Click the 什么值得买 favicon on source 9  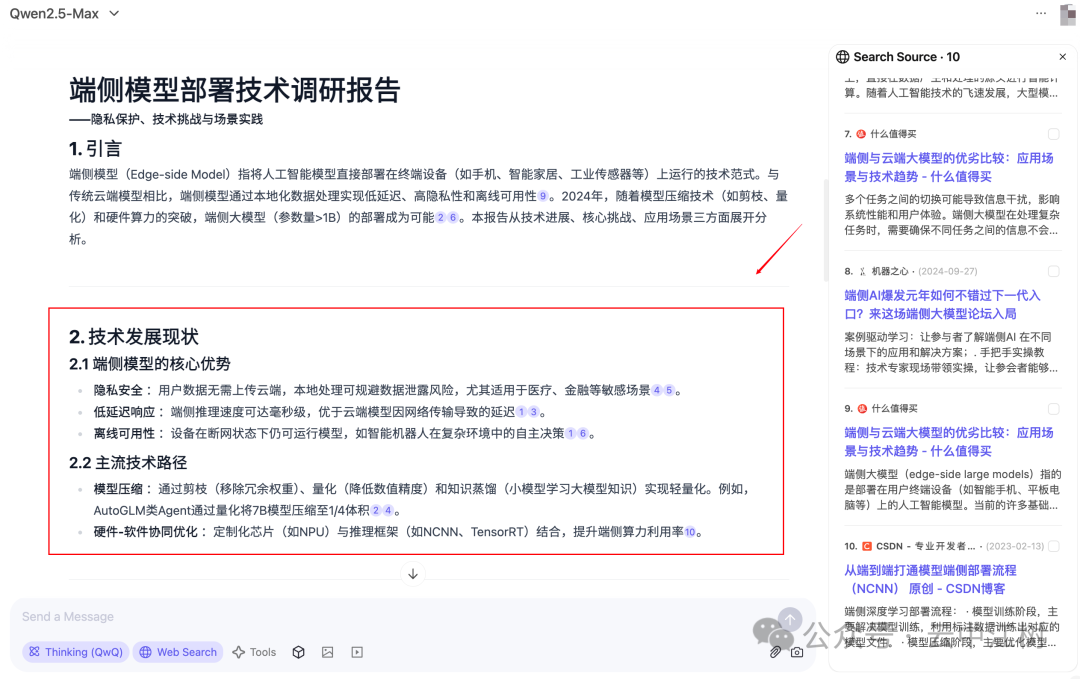(862, 408)
